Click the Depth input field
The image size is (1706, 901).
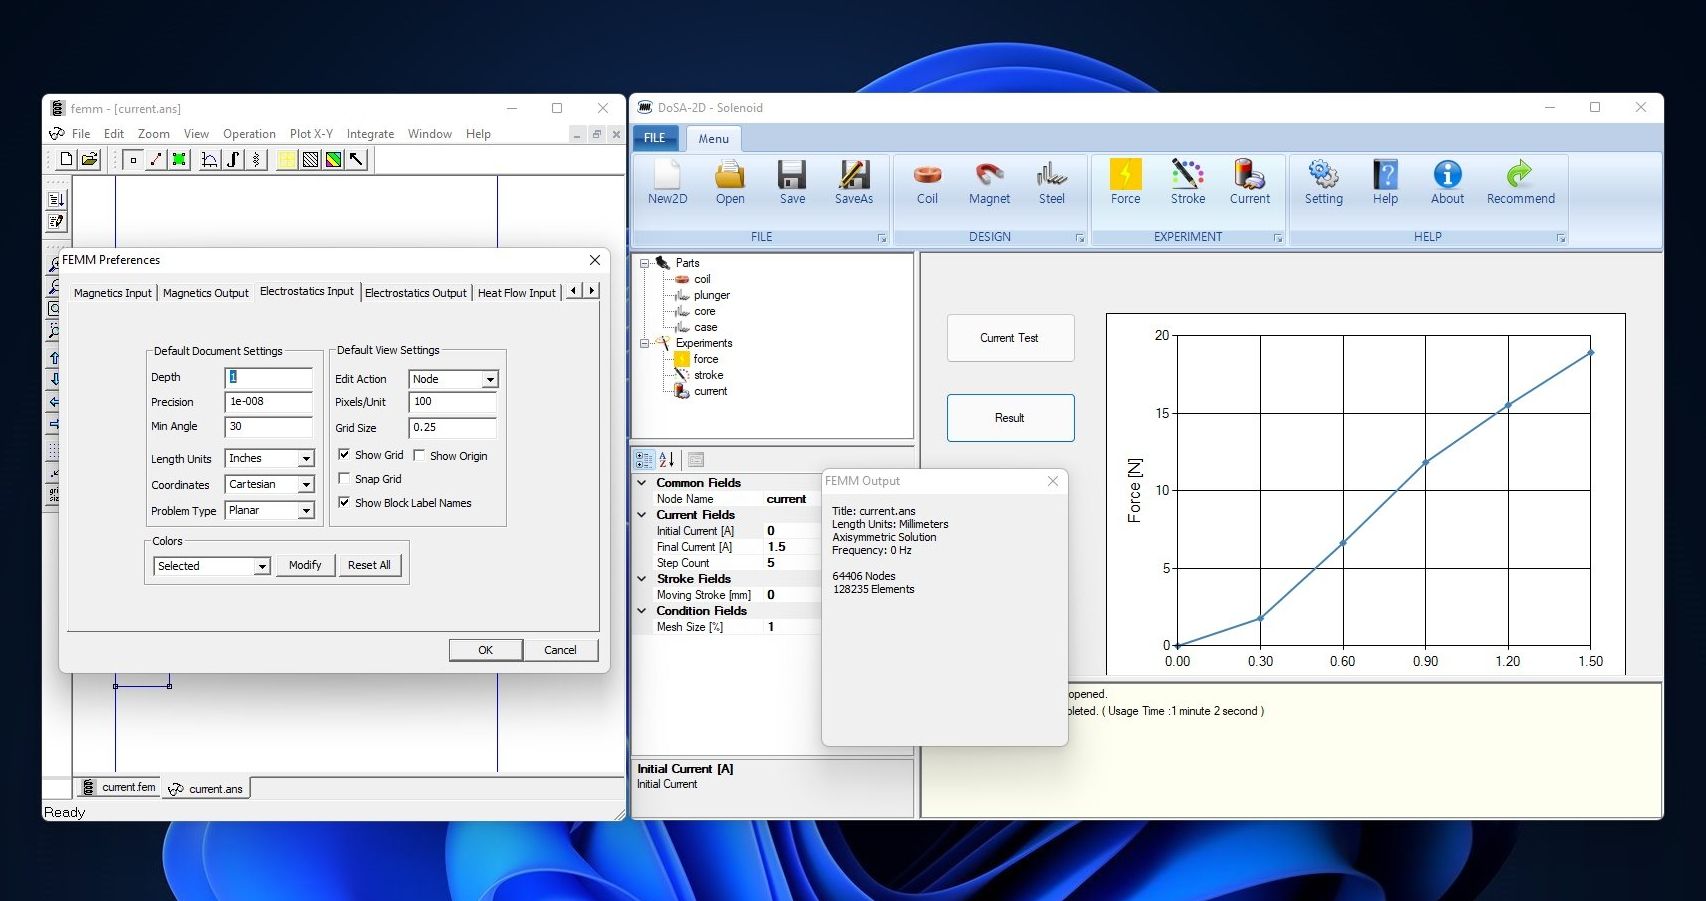point(269,377)
